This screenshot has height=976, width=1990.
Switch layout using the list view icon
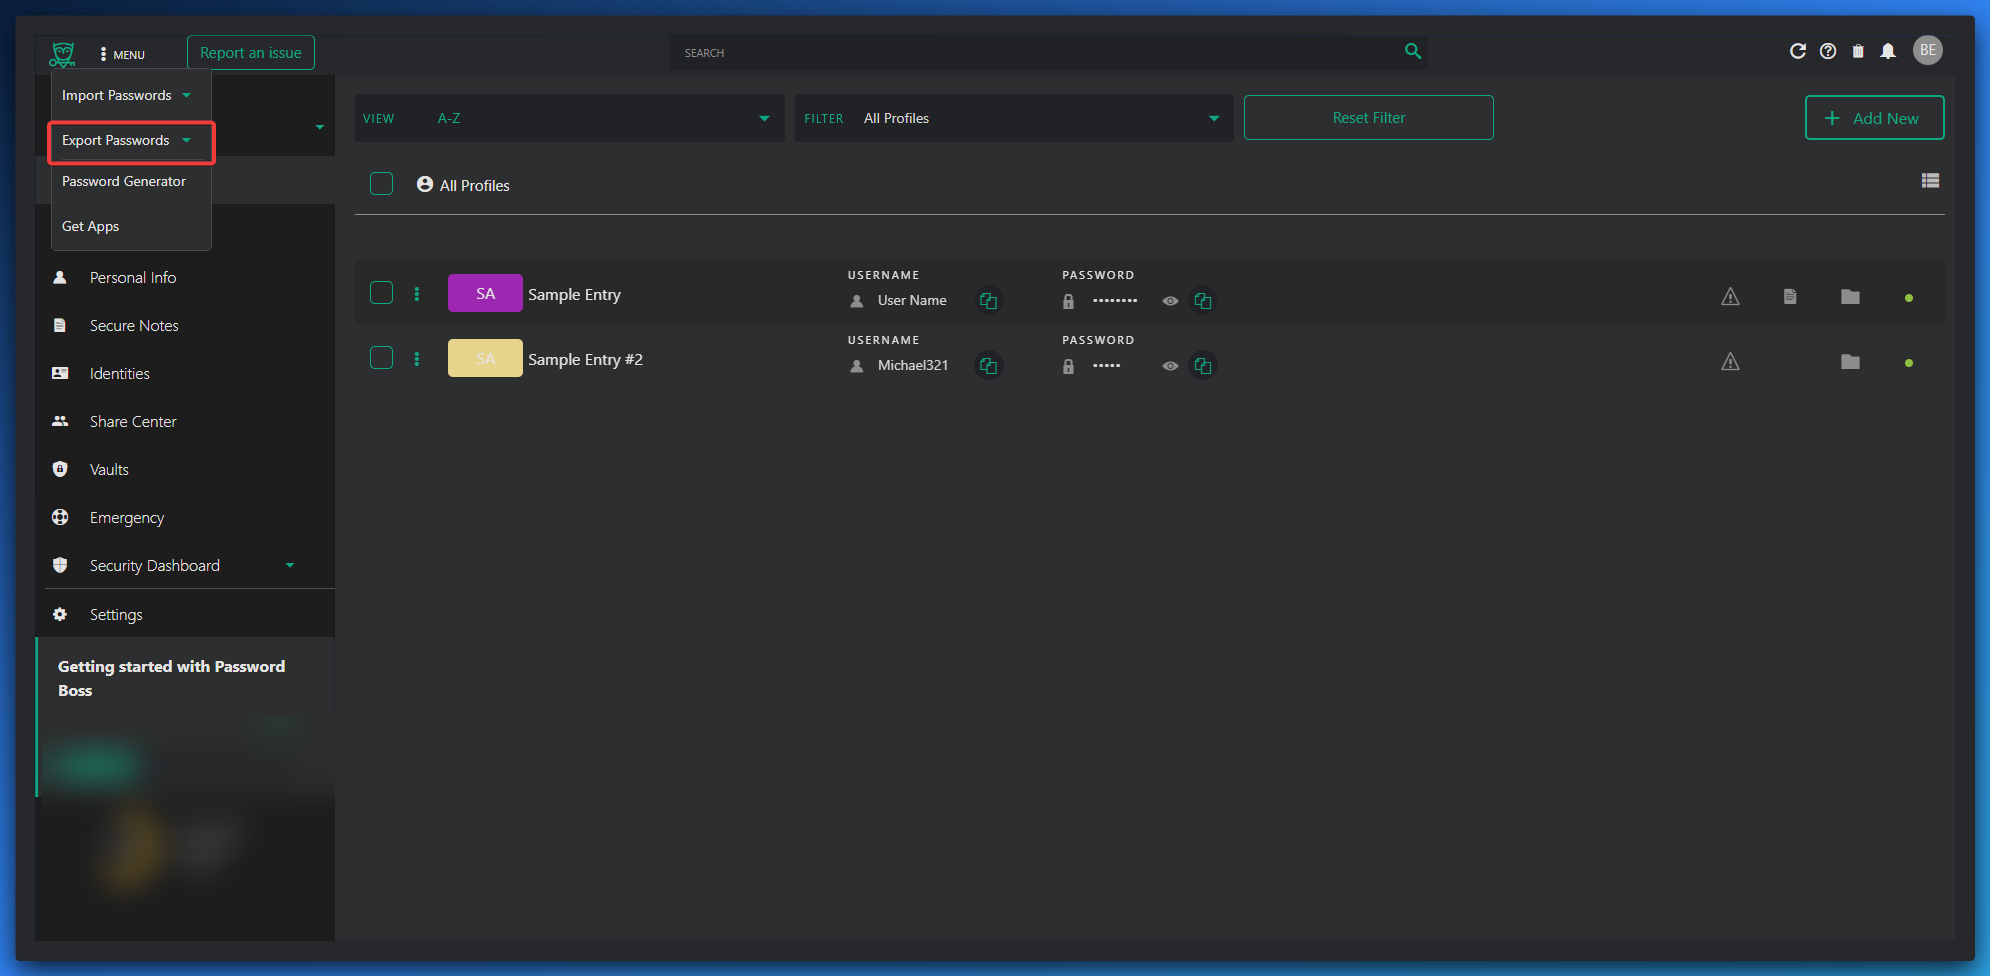coord(1930,181)
